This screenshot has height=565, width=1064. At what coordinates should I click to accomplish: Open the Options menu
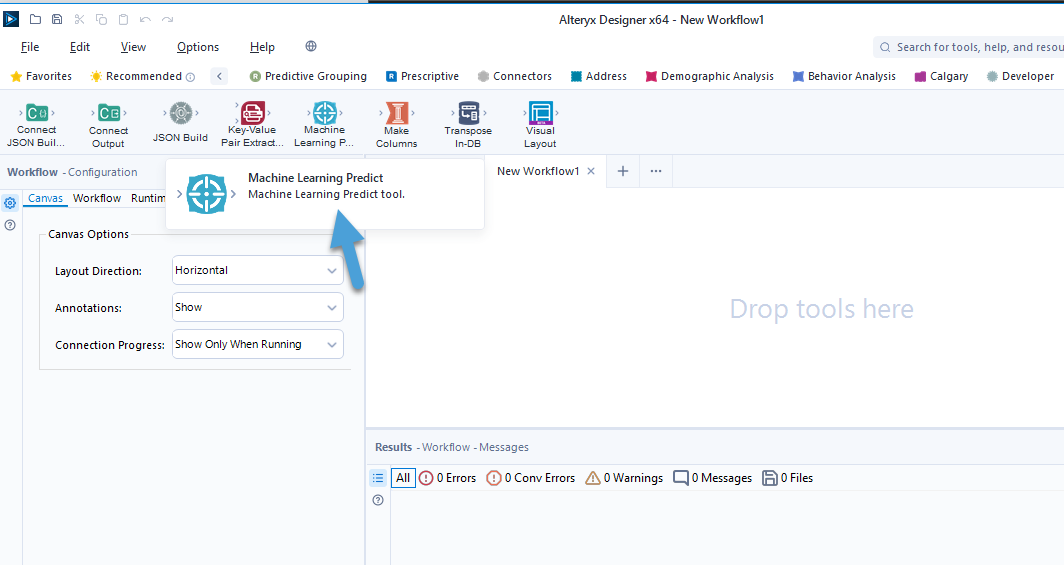pos(197,47)
